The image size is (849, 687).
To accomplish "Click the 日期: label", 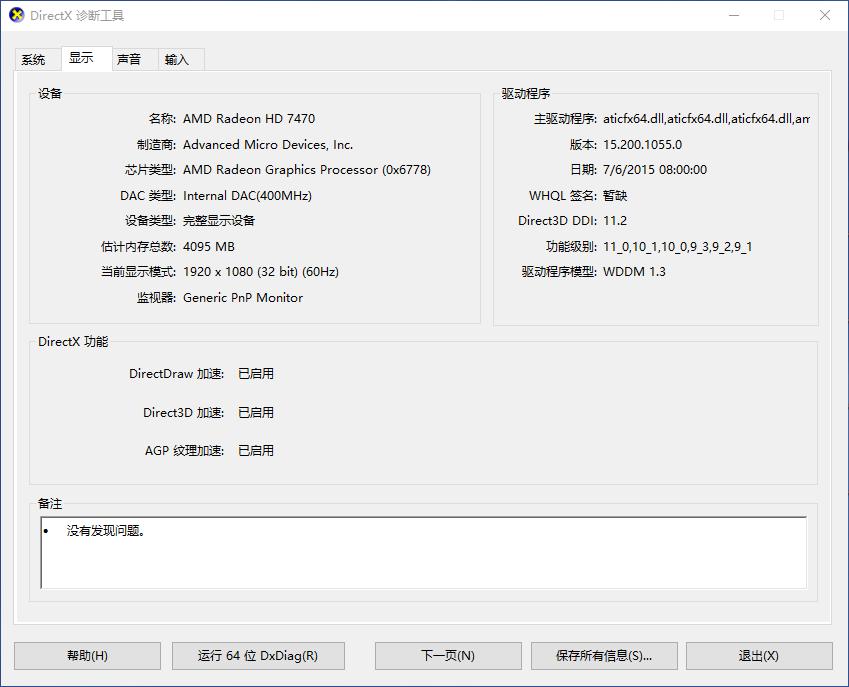I will tap(583, 169).
